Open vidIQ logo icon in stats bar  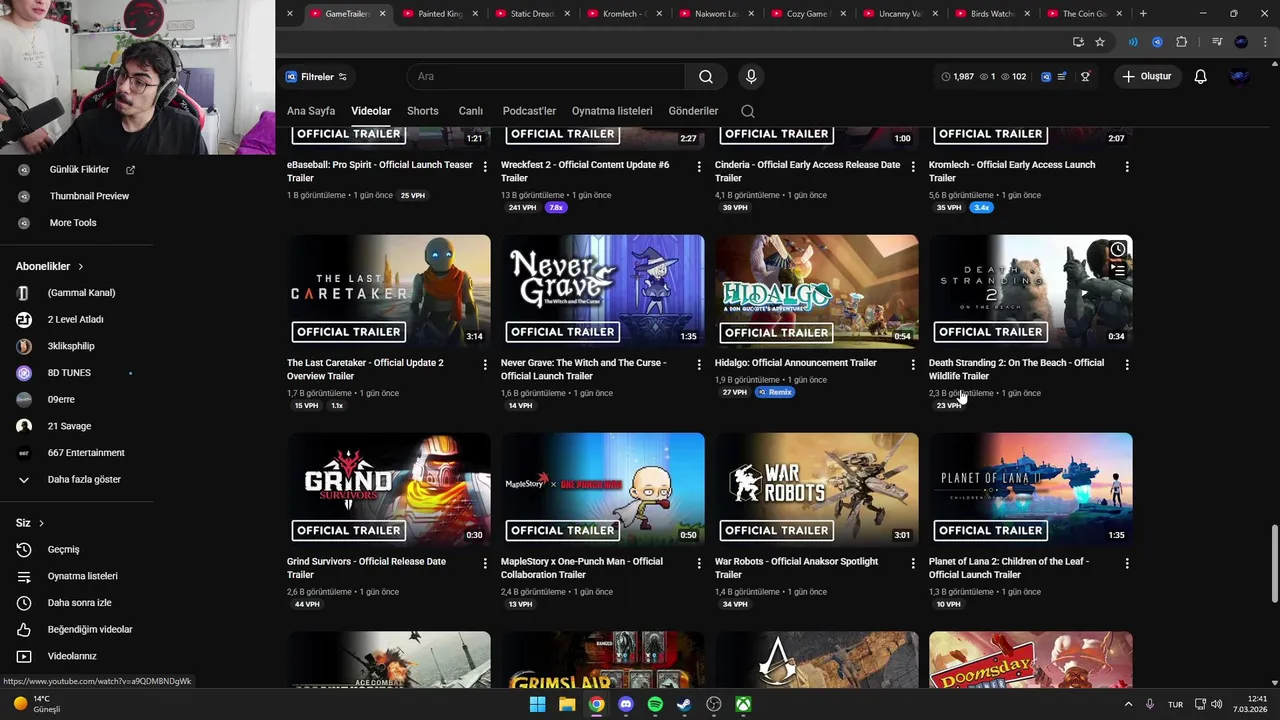1046,77
